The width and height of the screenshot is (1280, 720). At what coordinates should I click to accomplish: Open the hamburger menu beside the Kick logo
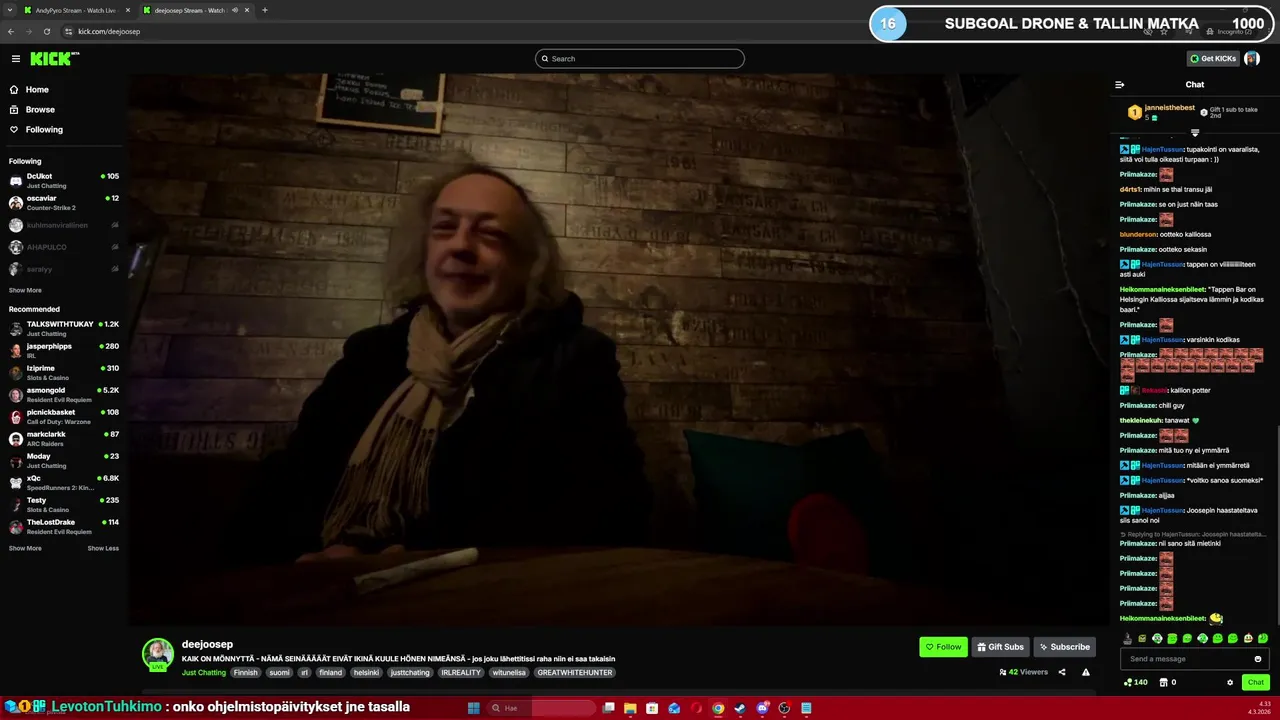tap(16, 59)
